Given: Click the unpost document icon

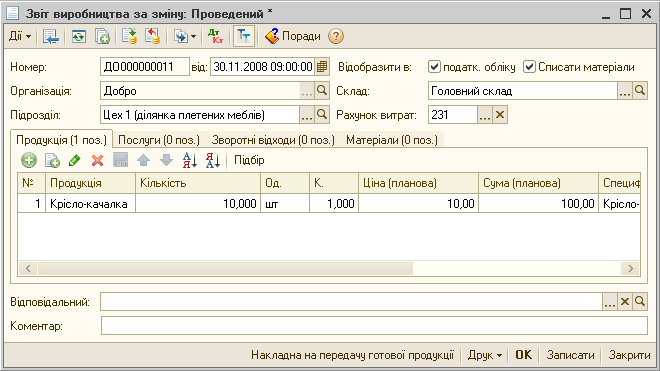Looking at the screenshot, I should tap(152, 36).
